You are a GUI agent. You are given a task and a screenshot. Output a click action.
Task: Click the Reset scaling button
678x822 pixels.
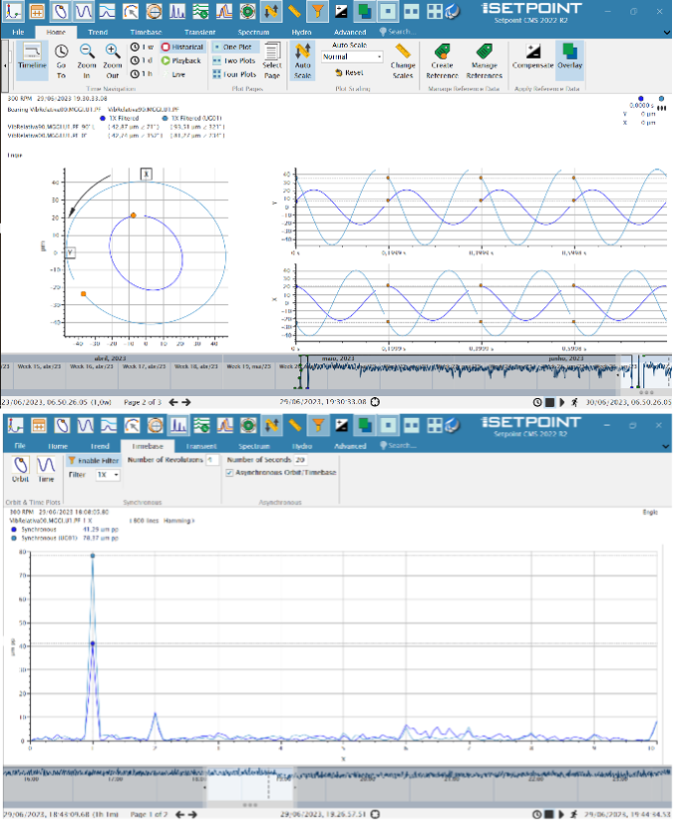350,73
